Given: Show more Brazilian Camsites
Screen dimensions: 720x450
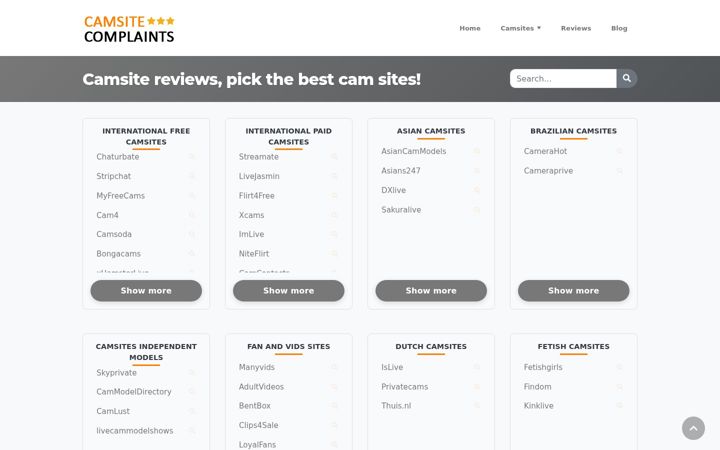Looking at the screenshot, I should tap(574, 291).
